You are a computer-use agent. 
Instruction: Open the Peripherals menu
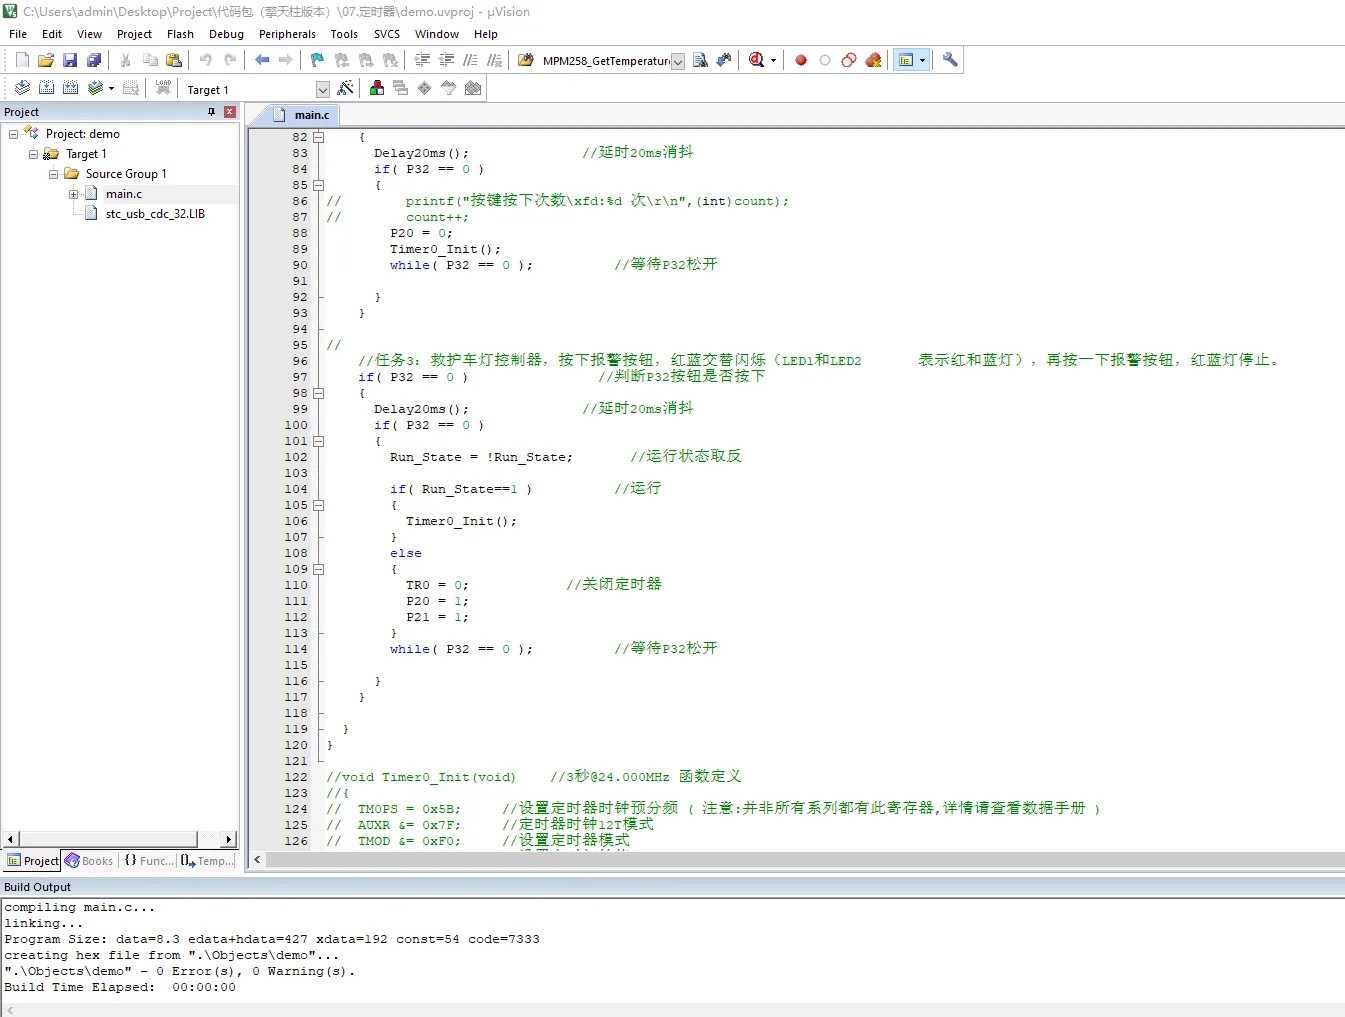tap(287, 34)
